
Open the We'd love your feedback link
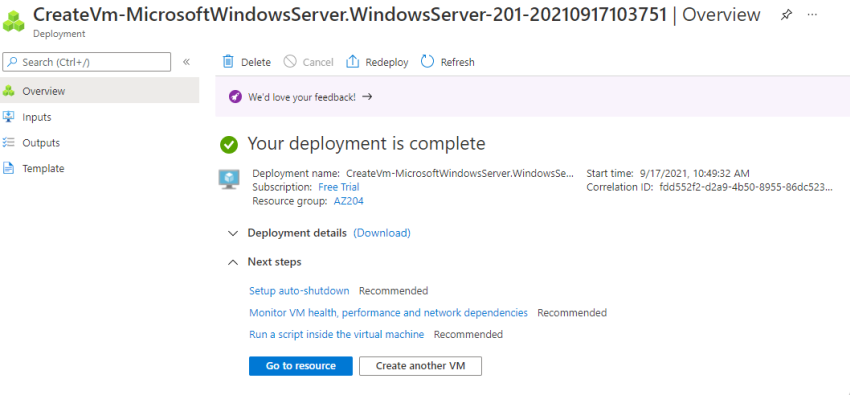pyautogui.click(x=302, y=97)
